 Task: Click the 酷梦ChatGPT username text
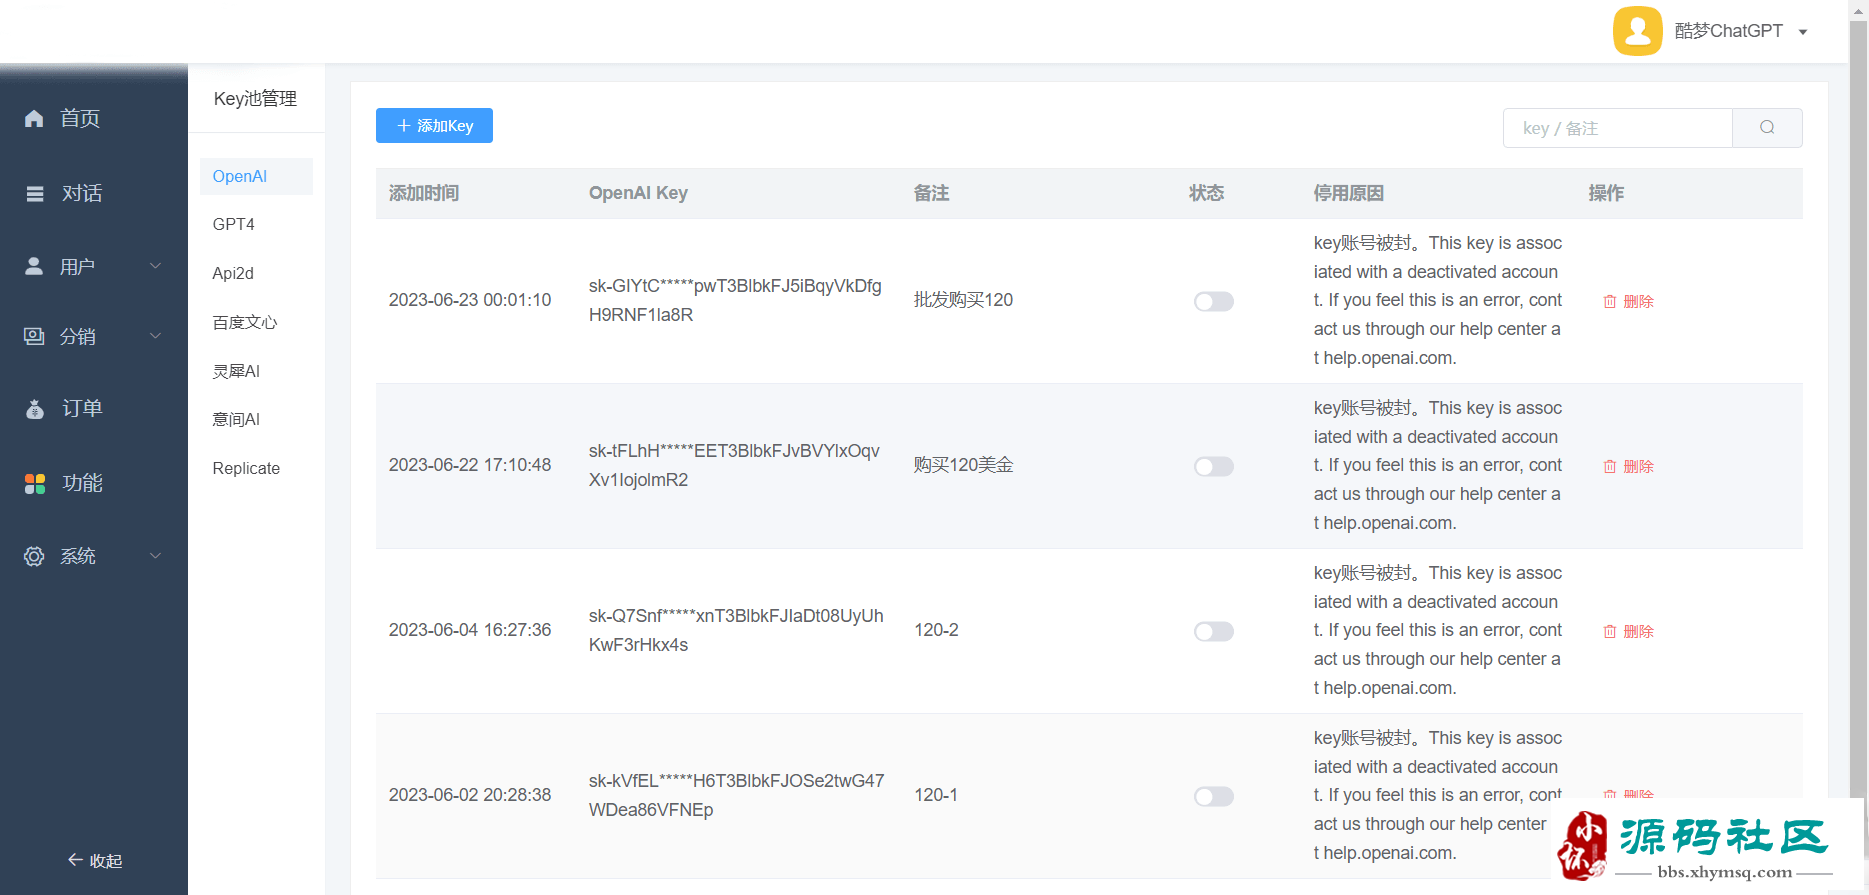(x=1728, y=31)
